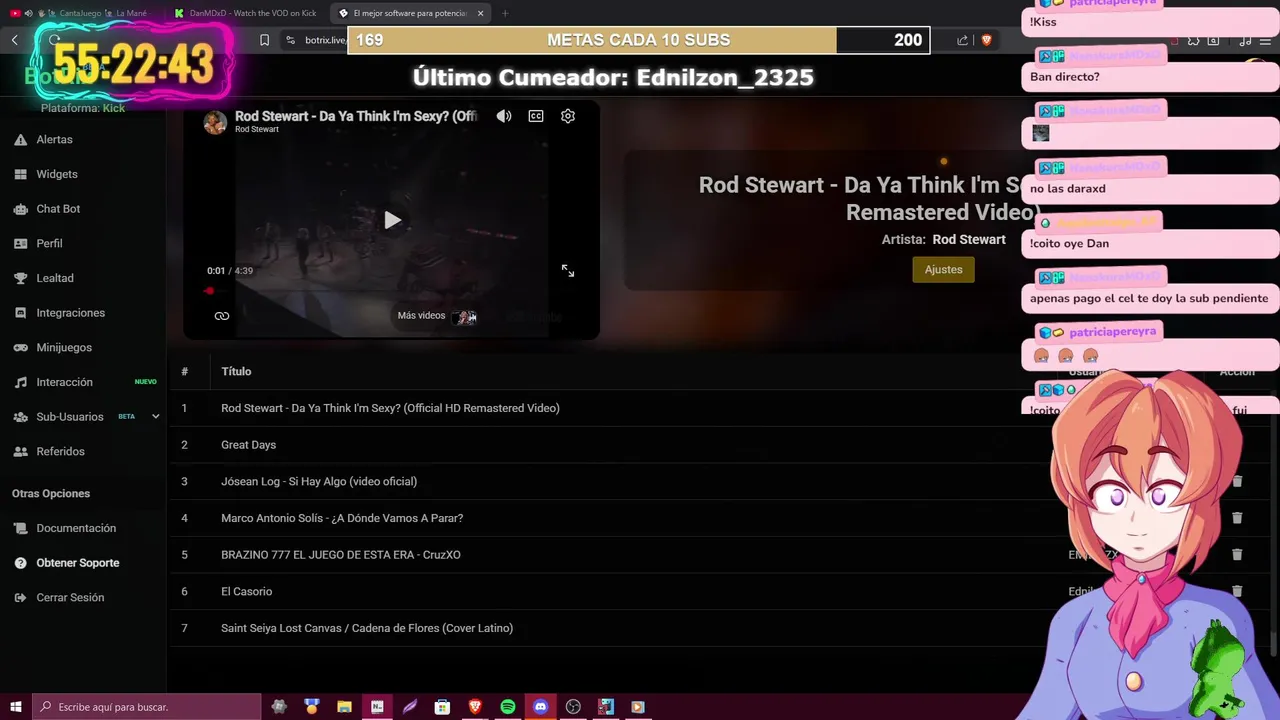Image resolution: width=1280 pixels, height=720 pixels.
Task: Open Ajustes for the current song
Action: tap(943, 269)
